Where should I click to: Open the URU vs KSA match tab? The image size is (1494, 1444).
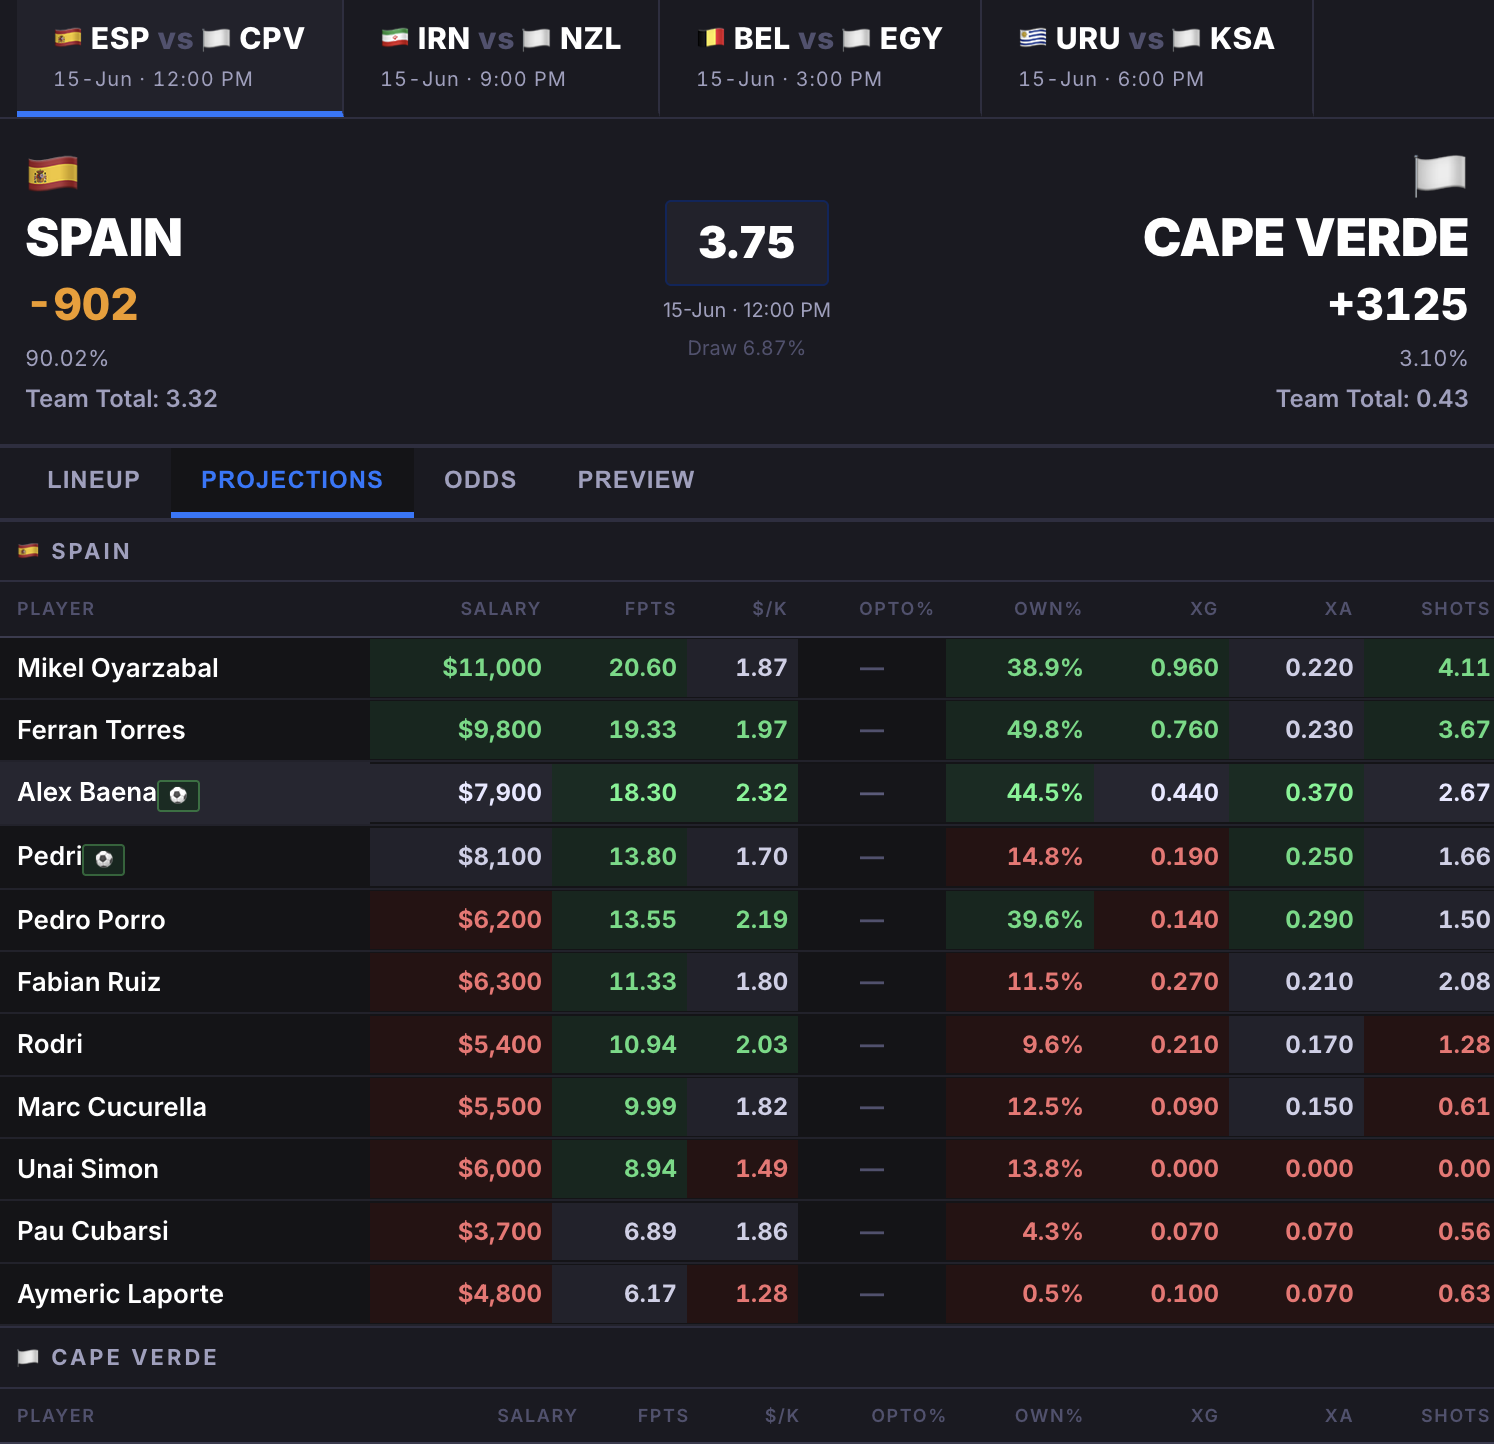[x=1147, y=58]
